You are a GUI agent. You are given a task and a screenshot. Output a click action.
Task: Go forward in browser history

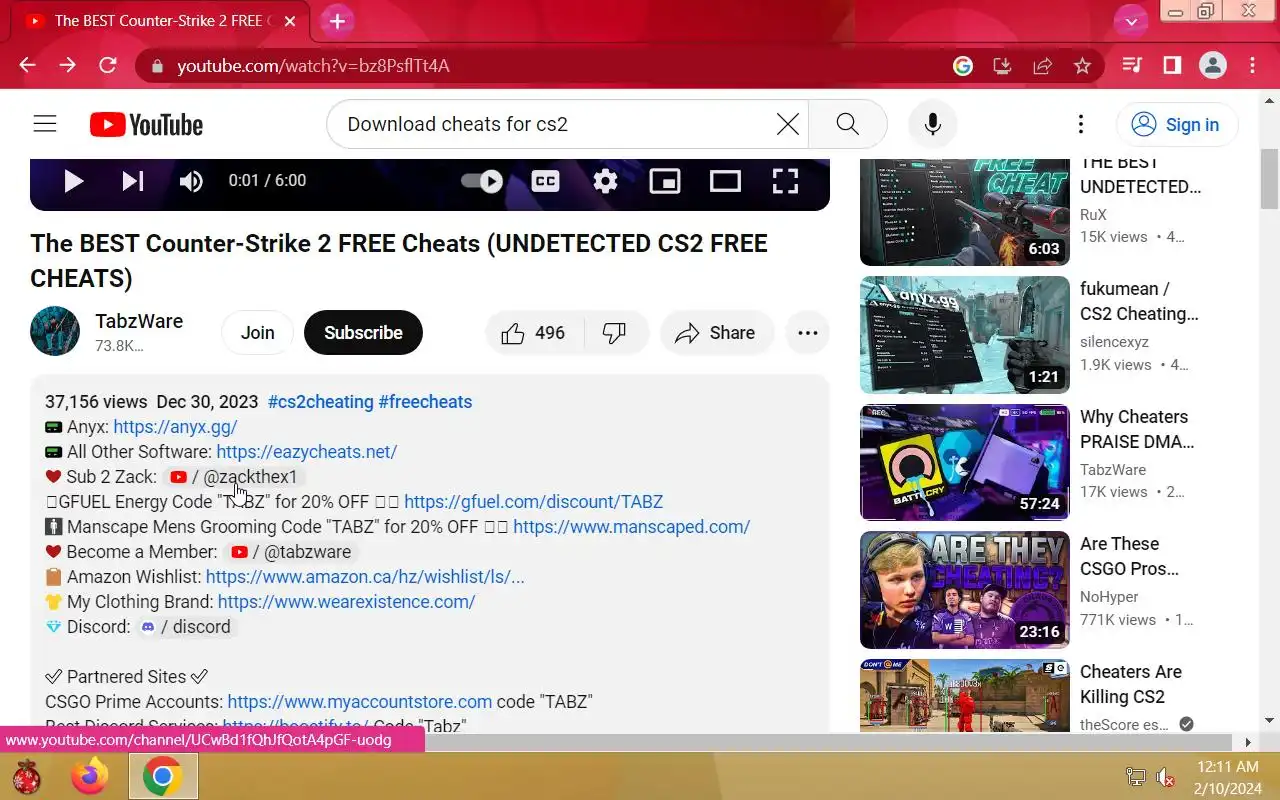(x=67, y=65)
